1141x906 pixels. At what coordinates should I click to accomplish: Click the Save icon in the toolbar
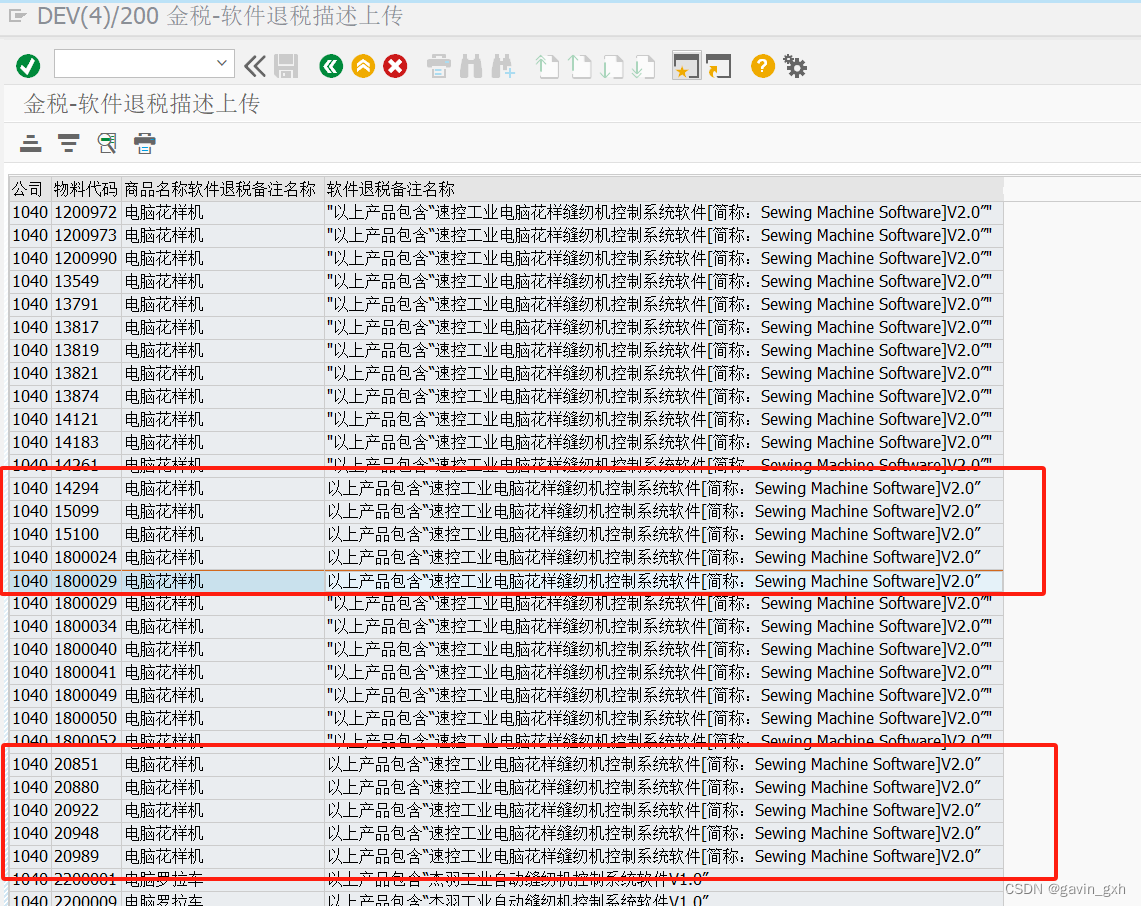pyautogui.click(x=287, y=66)
